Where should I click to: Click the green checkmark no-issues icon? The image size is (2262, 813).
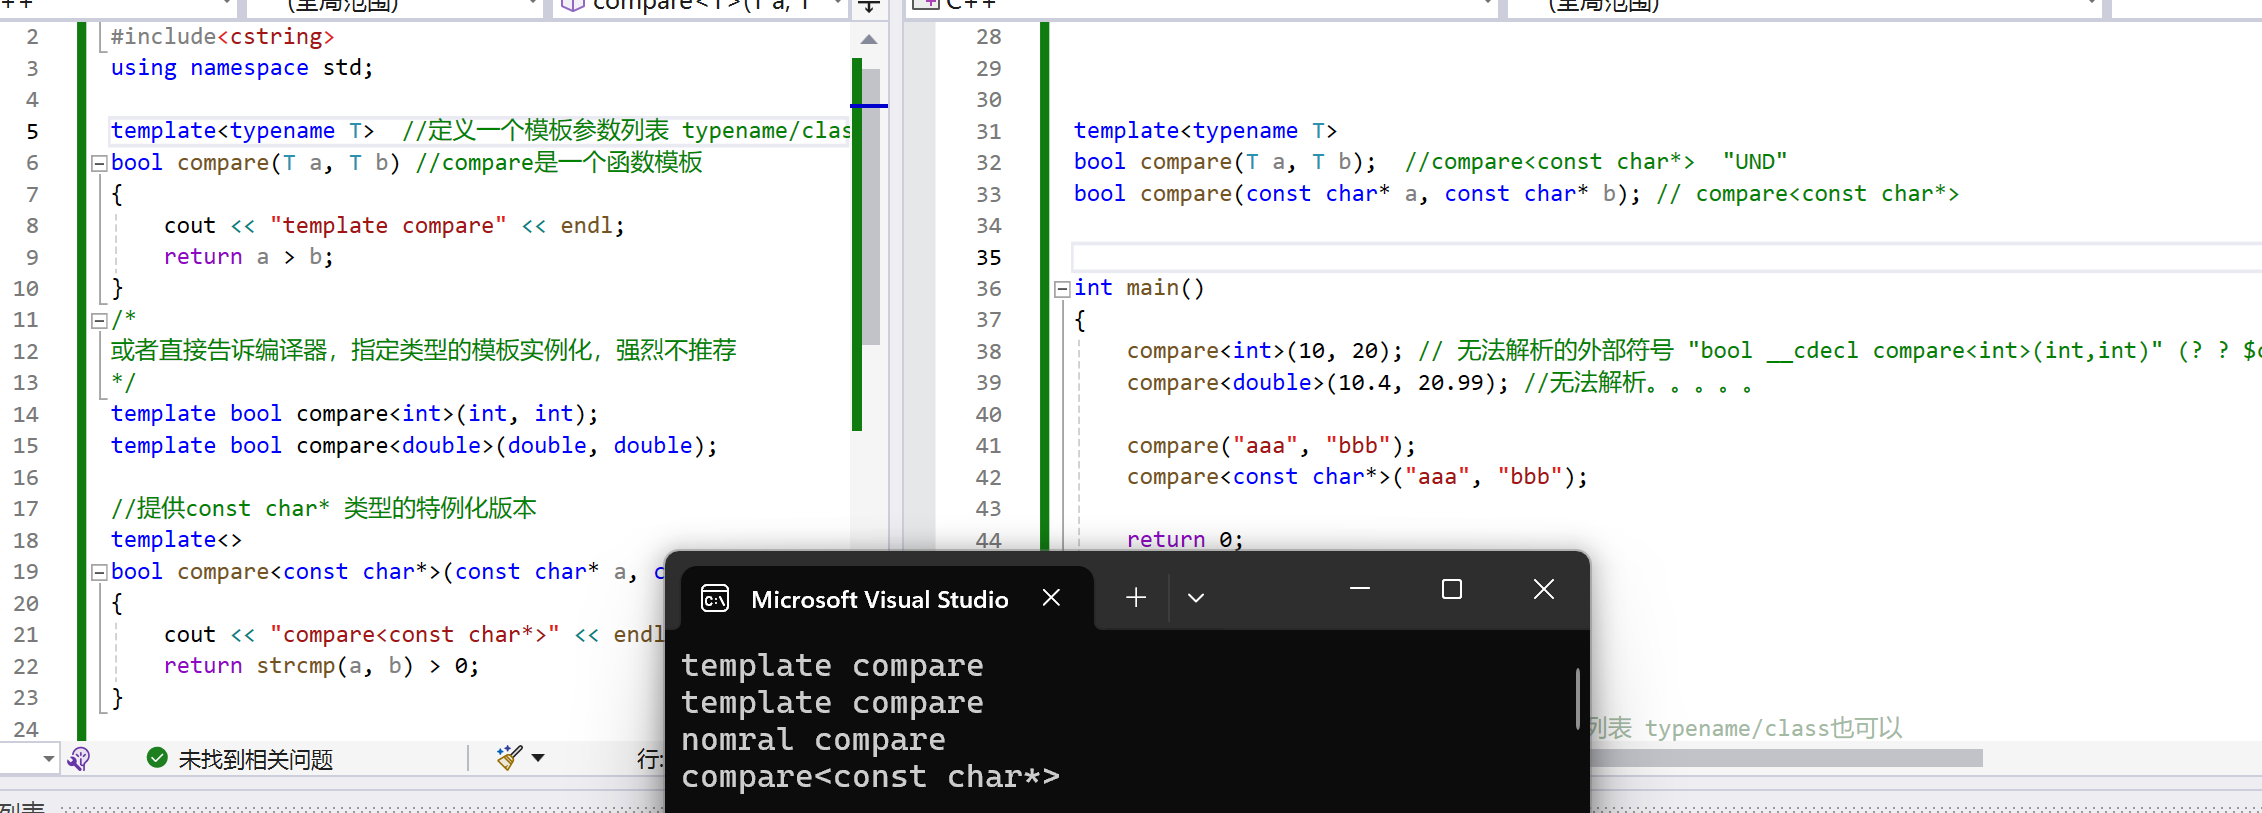click(x=157, y=758)
